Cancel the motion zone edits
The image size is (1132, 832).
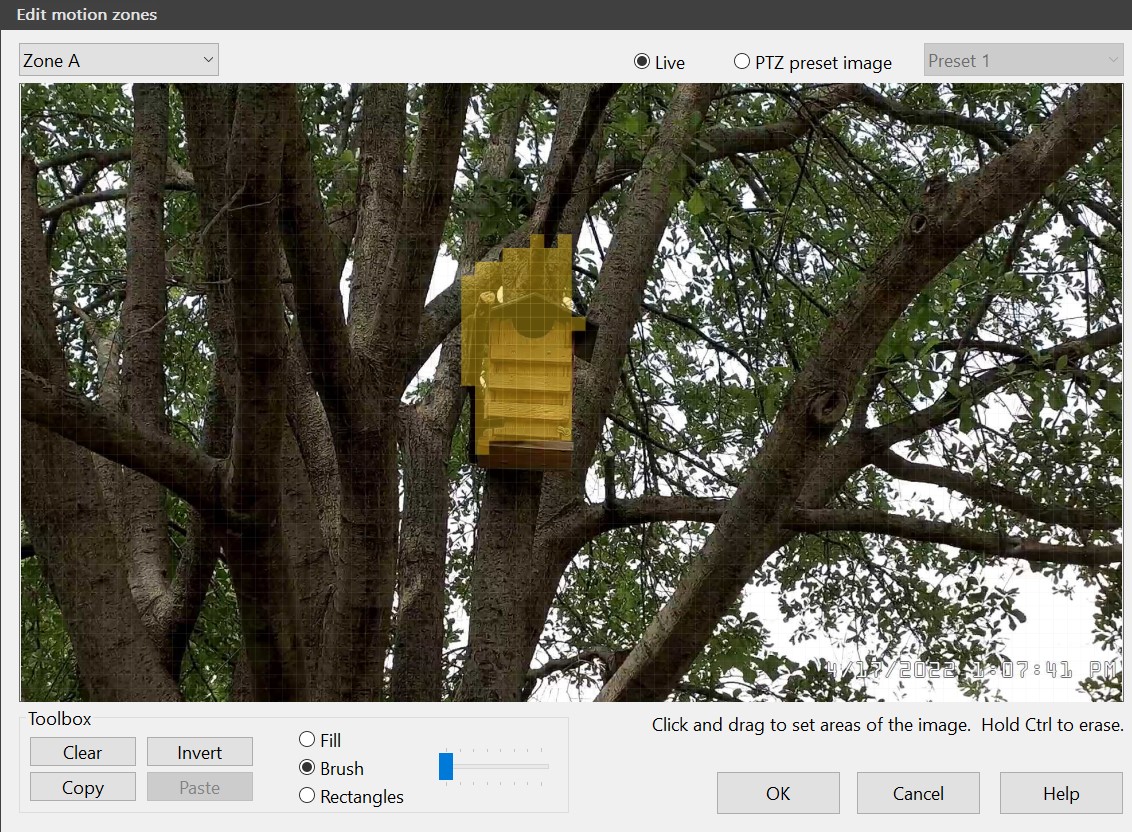[x=917, y=793]
